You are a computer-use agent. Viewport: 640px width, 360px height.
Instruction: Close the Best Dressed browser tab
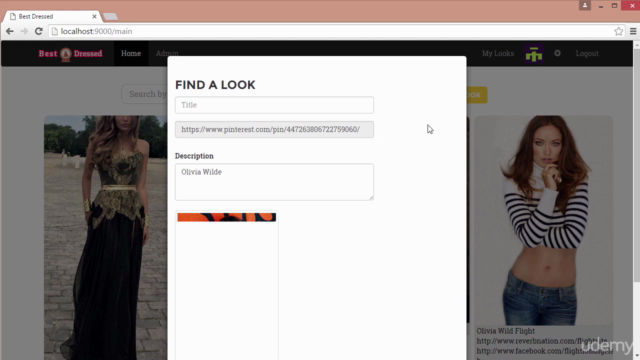pyautogui.click(x=94, y=16)
